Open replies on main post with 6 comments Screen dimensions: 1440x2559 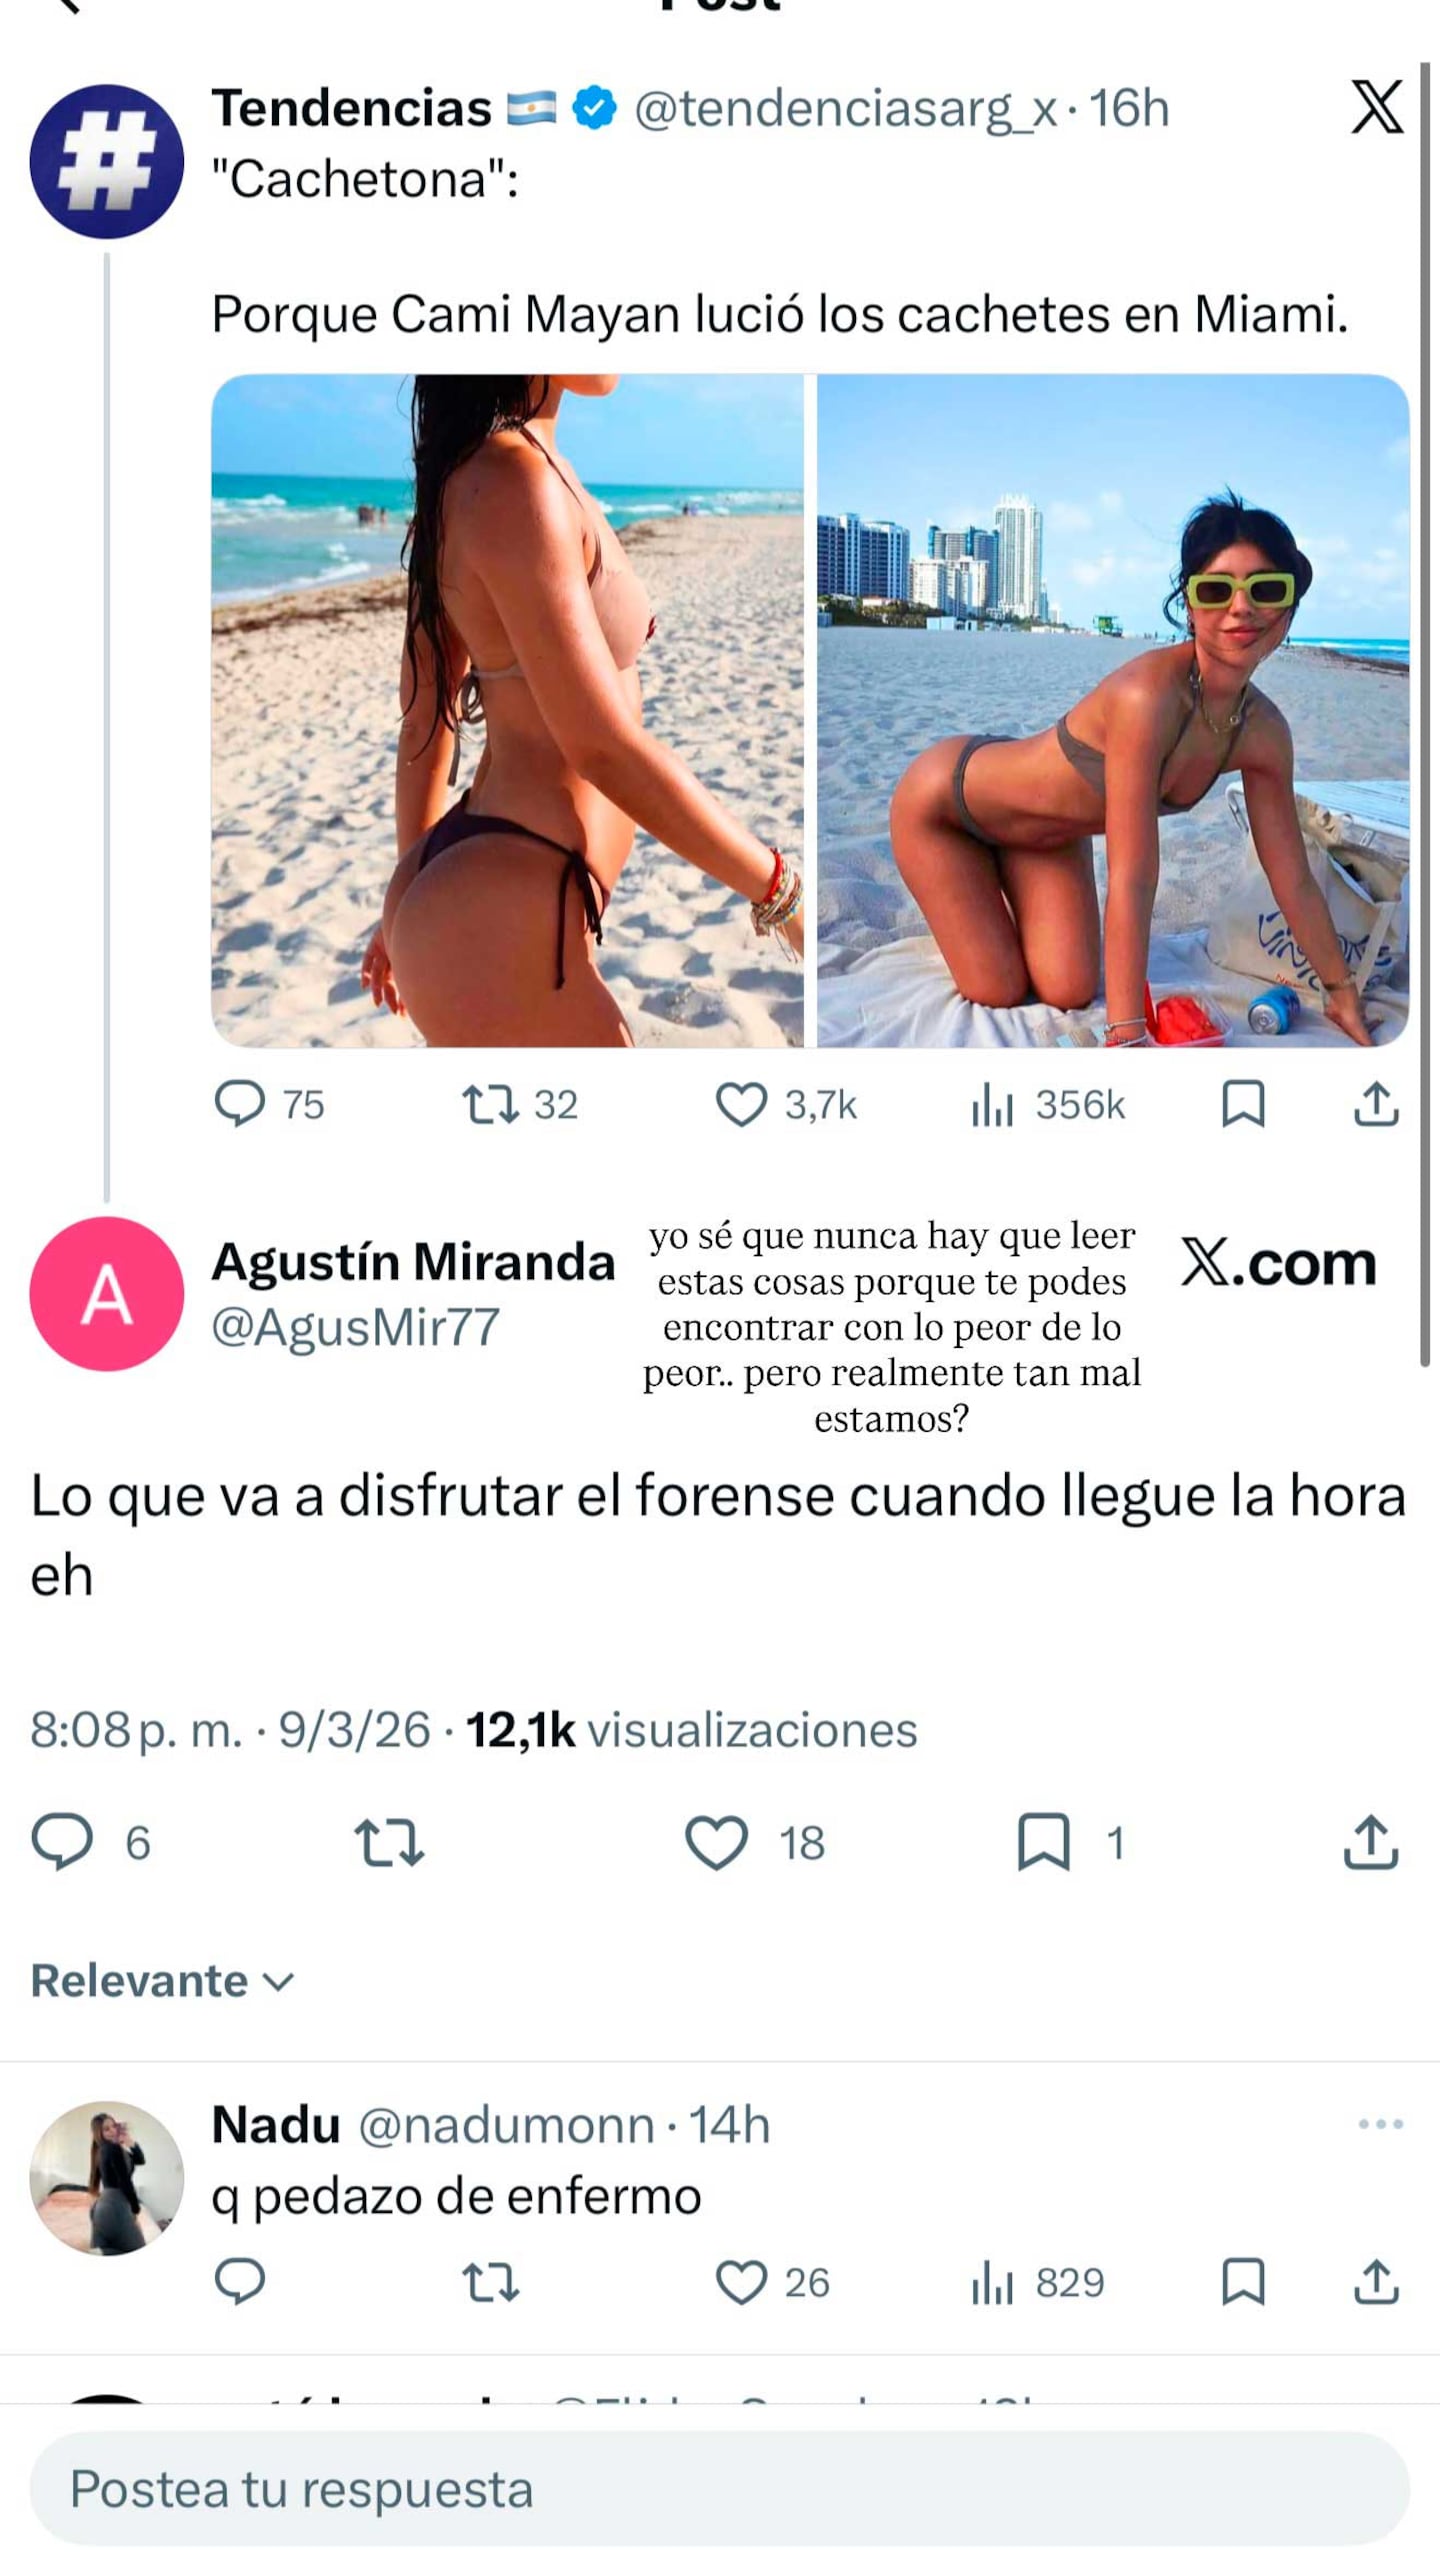(62, 1842)
